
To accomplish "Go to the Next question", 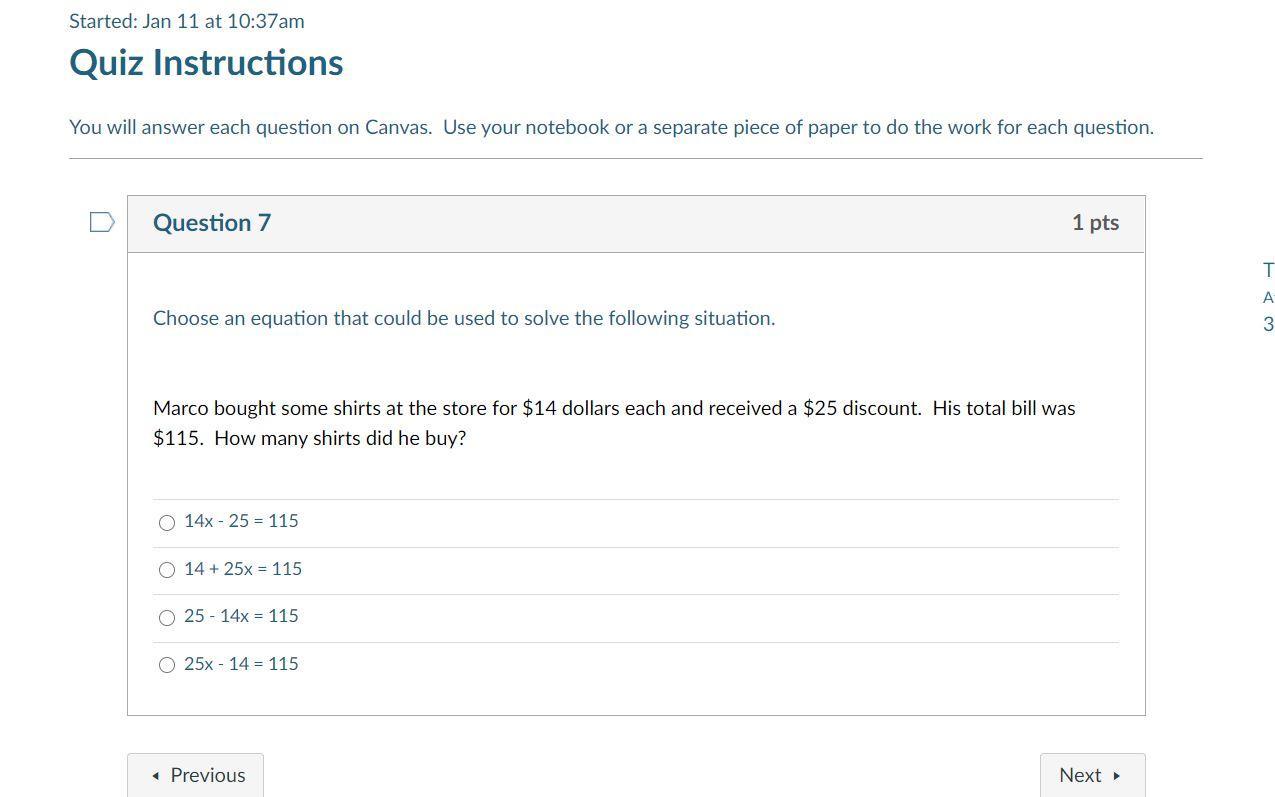I will pos(1091,775).
